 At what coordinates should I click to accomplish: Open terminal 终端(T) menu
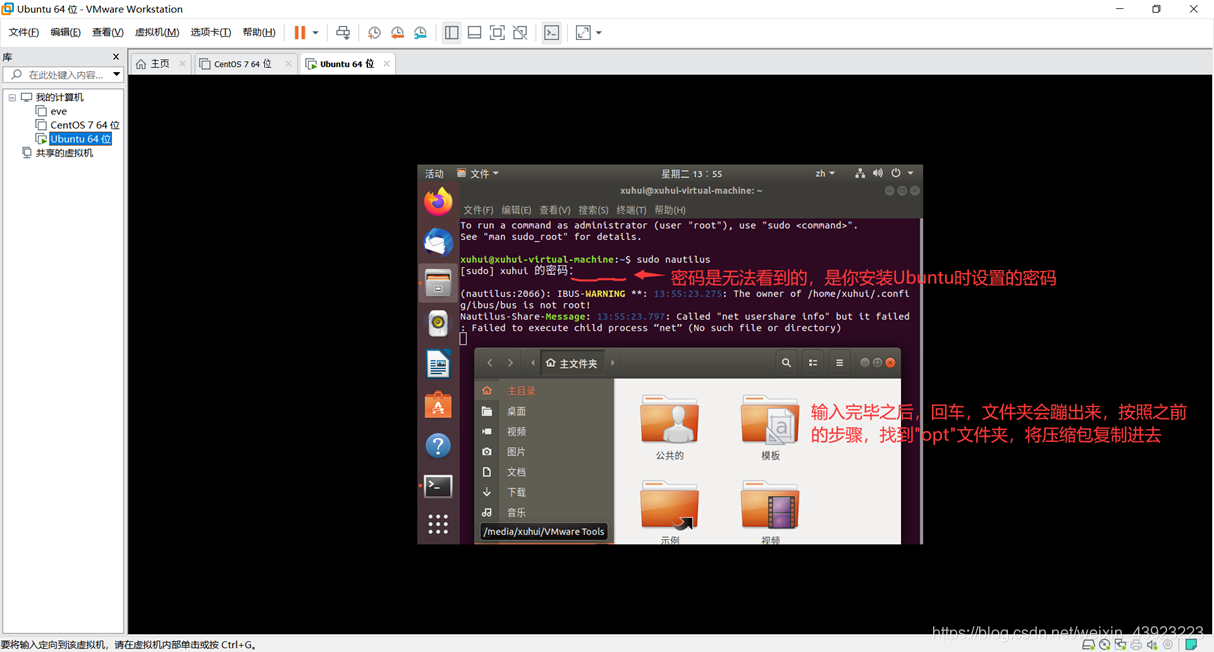631,210
